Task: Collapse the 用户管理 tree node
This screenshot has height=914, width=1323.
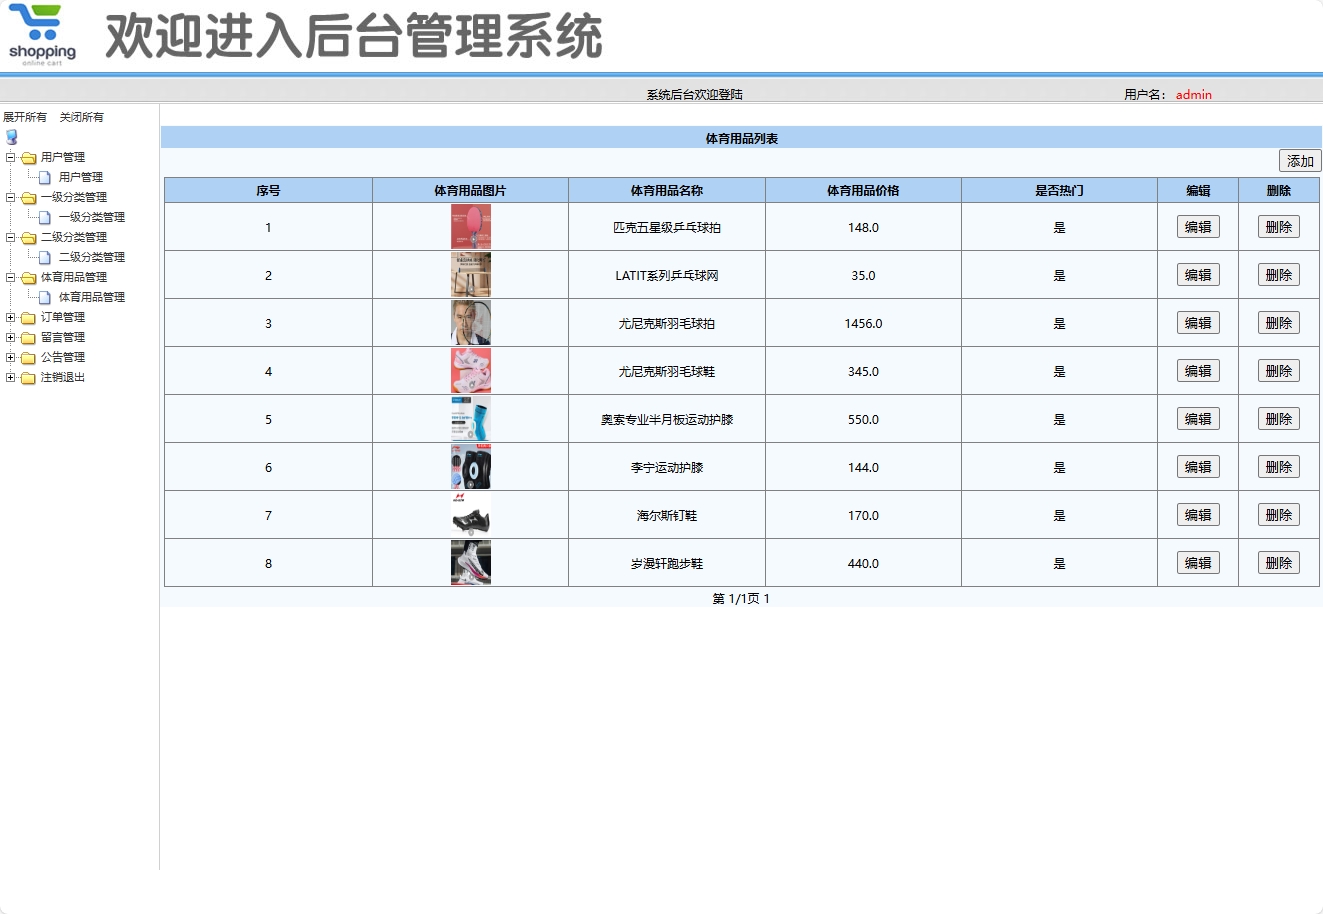Action: coord(10,157)
